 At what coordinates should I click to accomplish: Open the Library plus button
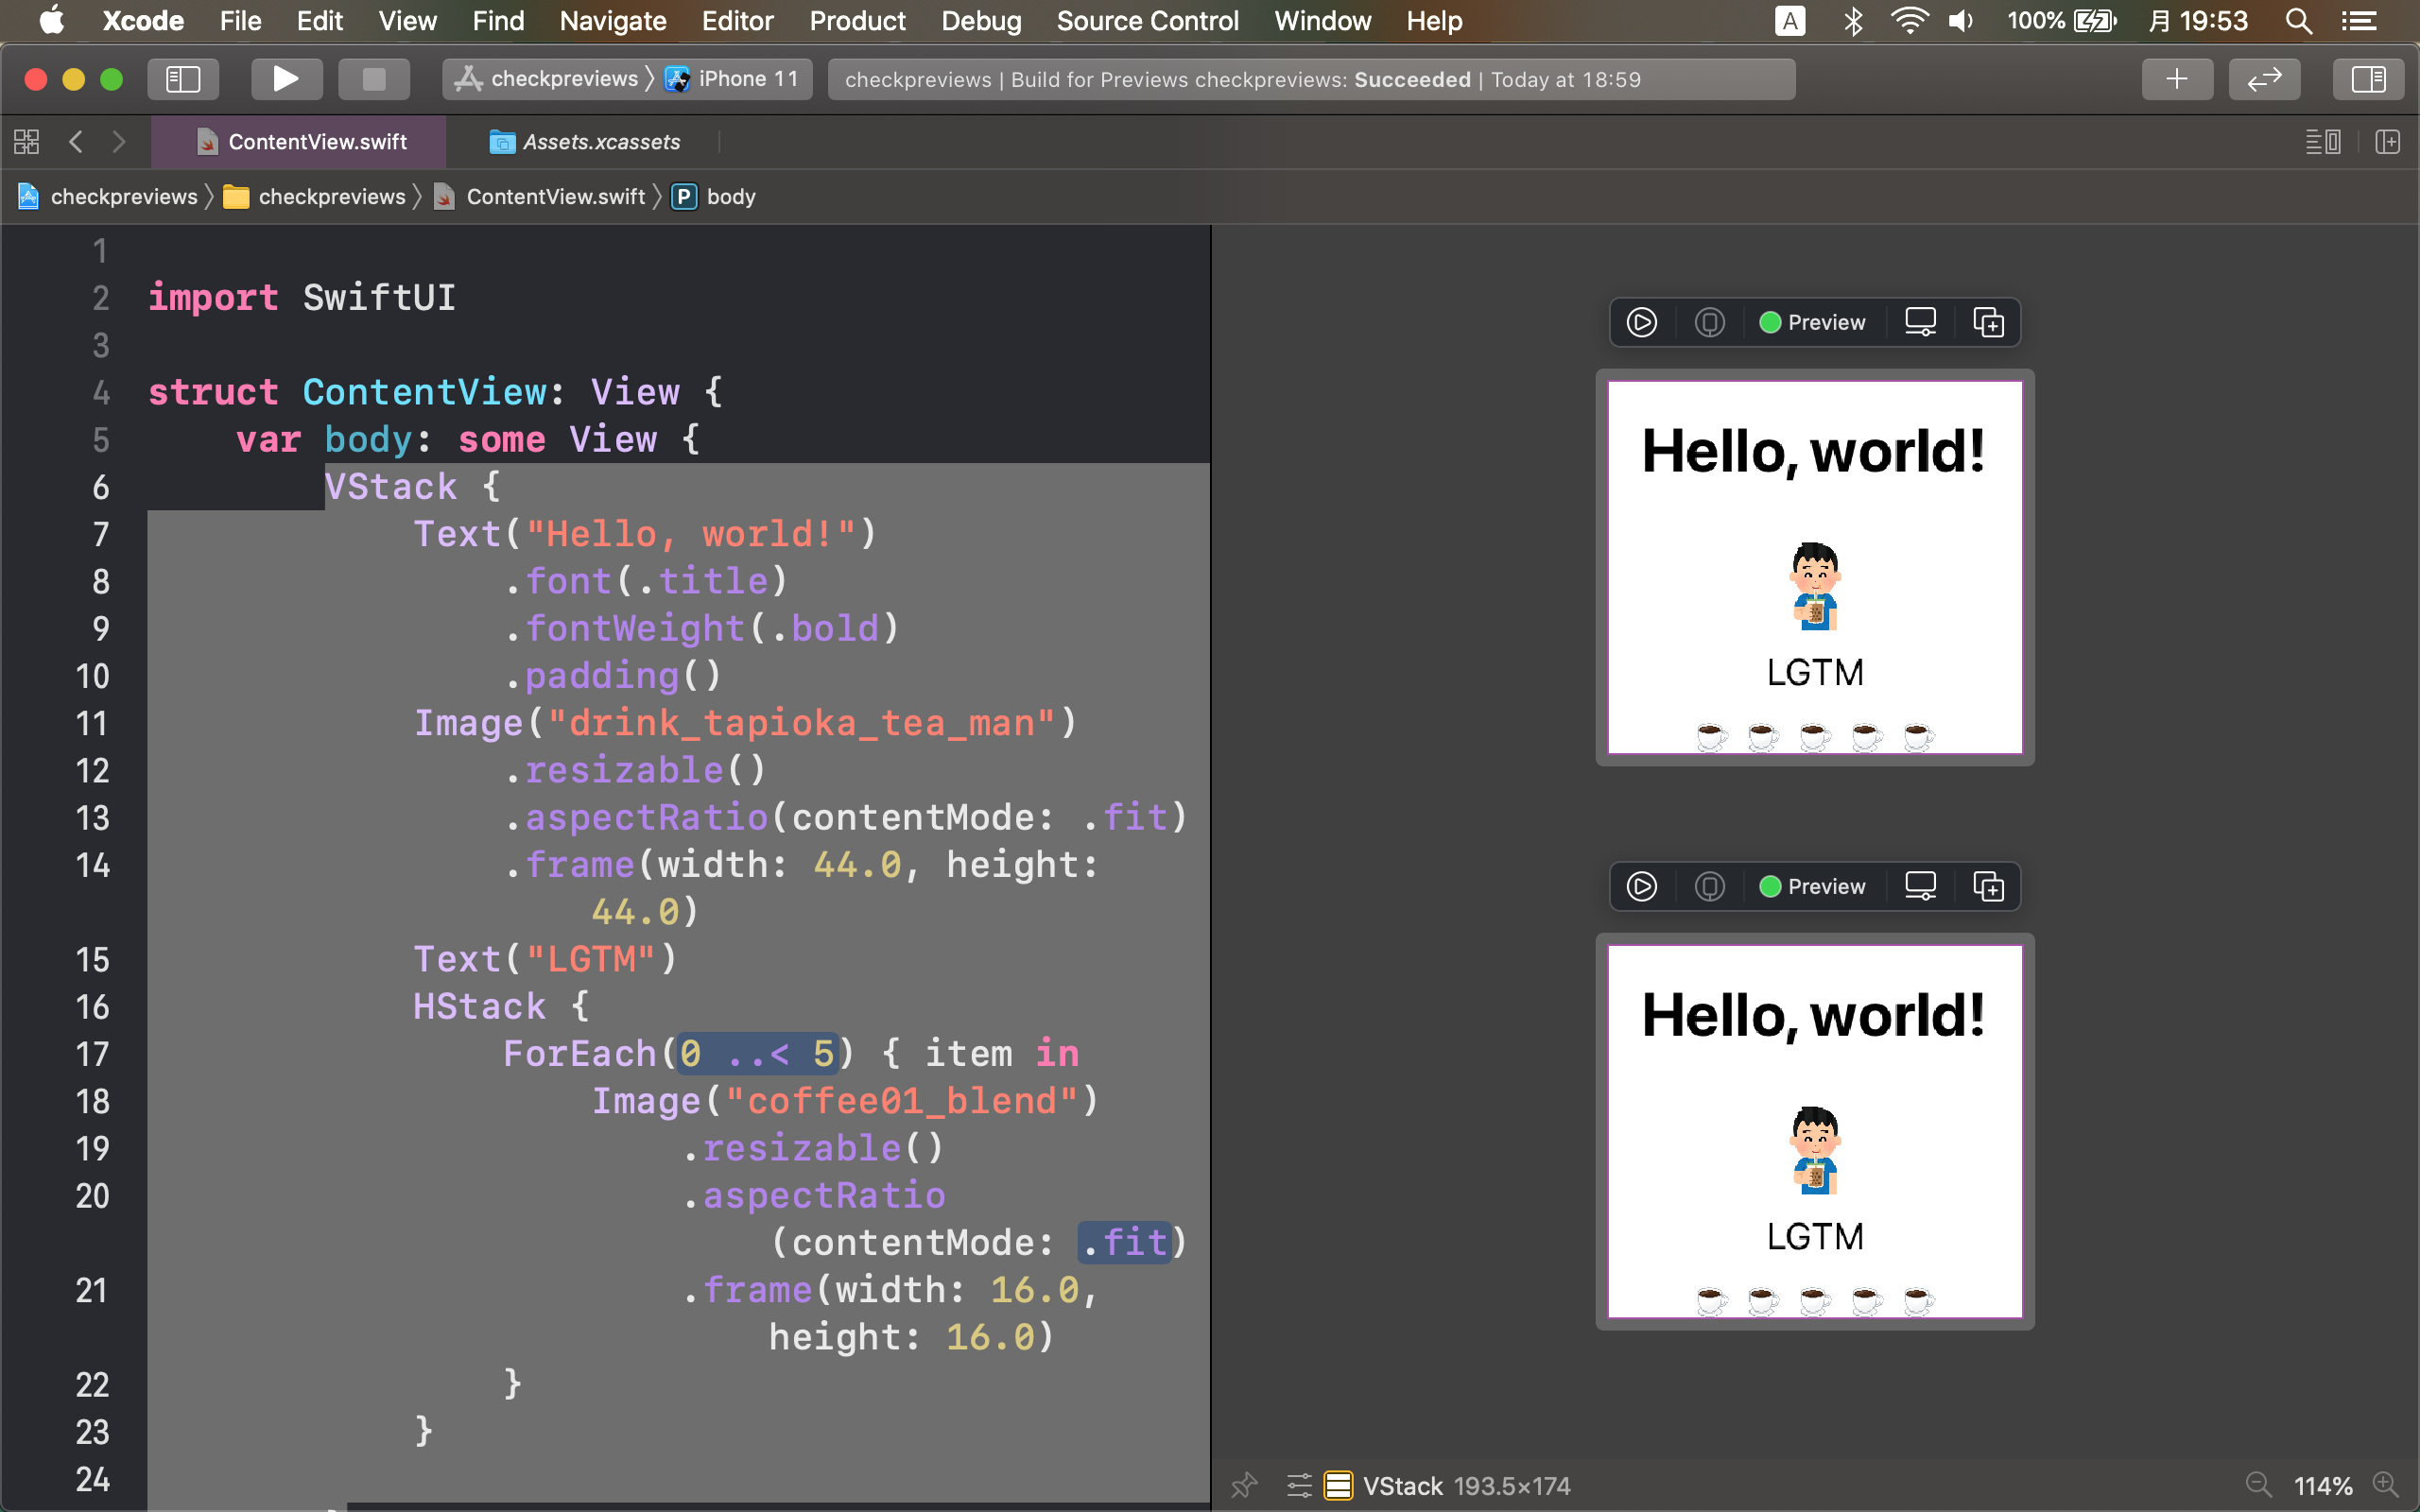2176,79
